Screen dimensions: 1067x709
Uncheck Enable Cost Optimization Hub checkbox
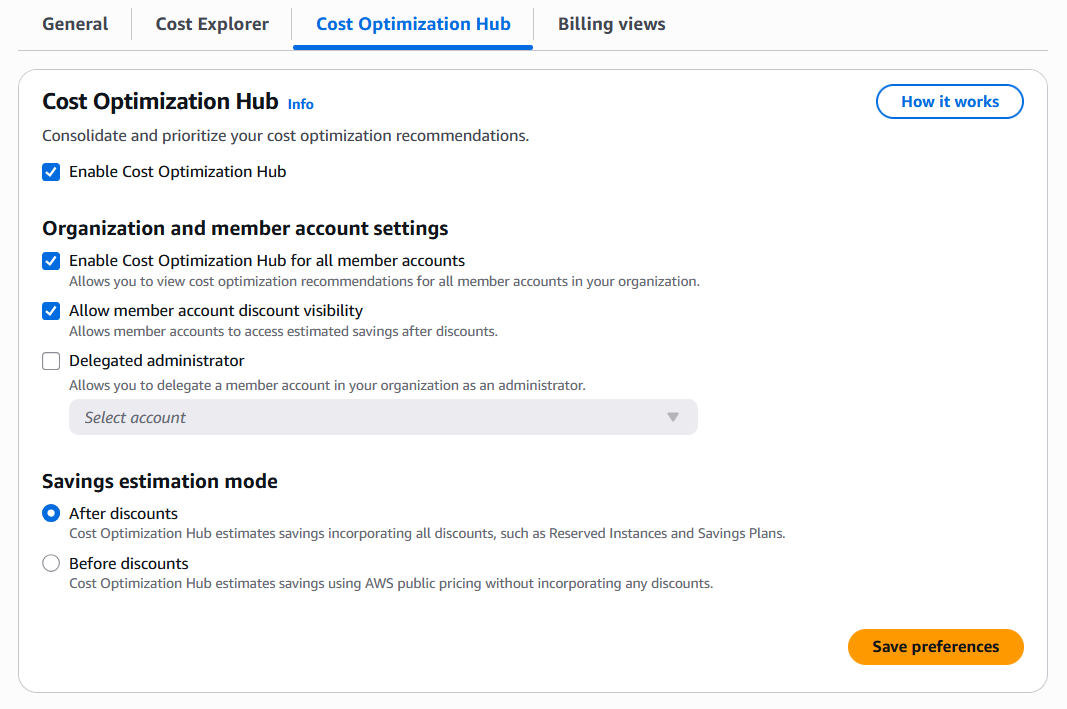tap(51, 171)
